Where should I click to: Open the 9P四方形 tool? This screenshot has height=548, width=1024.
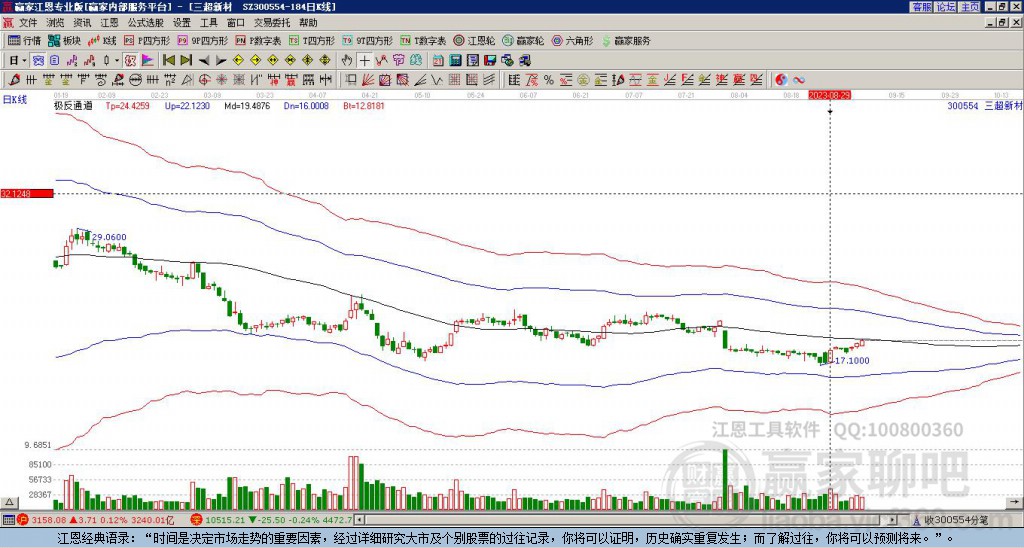(202, 40)
